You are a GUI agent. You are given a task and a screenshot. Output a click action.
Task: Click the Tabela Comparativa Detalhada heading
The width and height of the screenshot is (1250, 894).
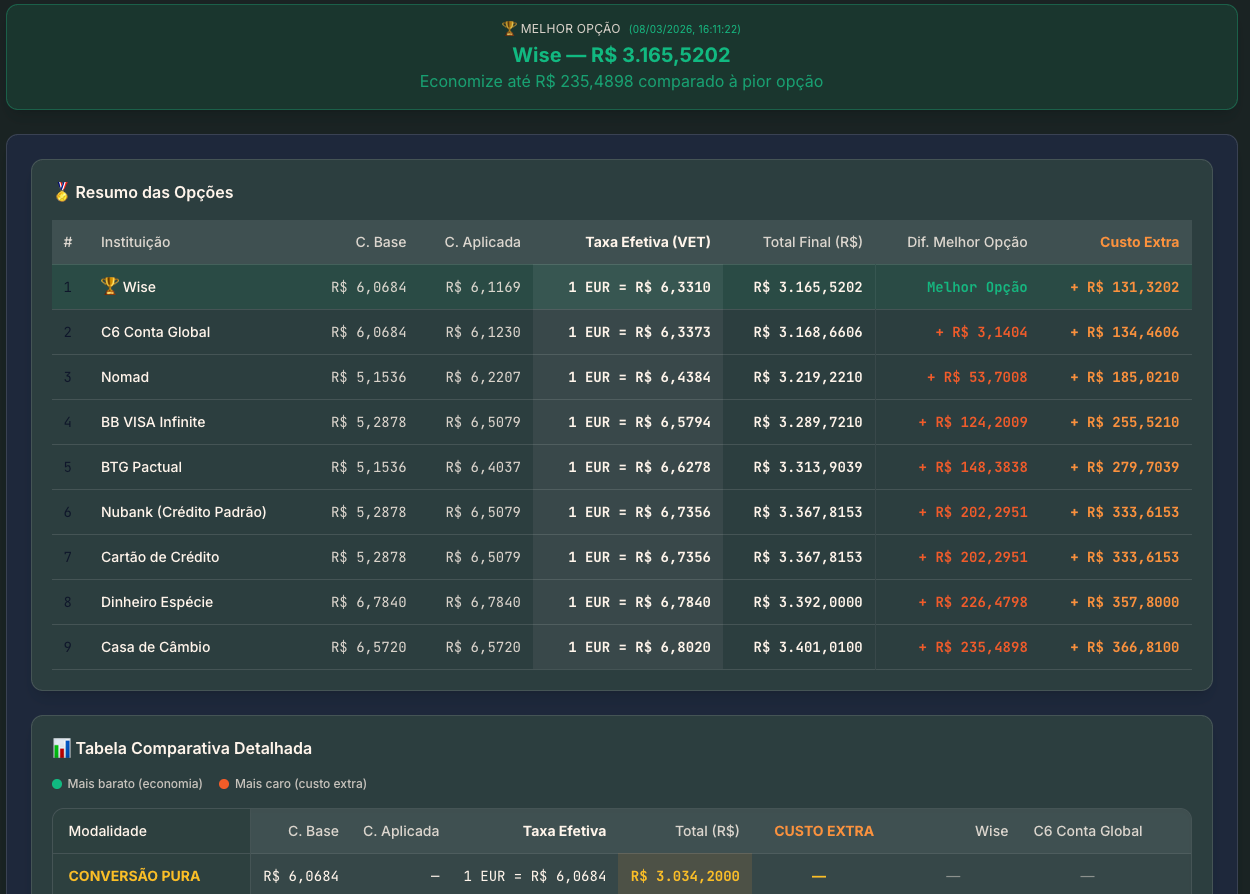pyautogui.click(x=193, y=748)
